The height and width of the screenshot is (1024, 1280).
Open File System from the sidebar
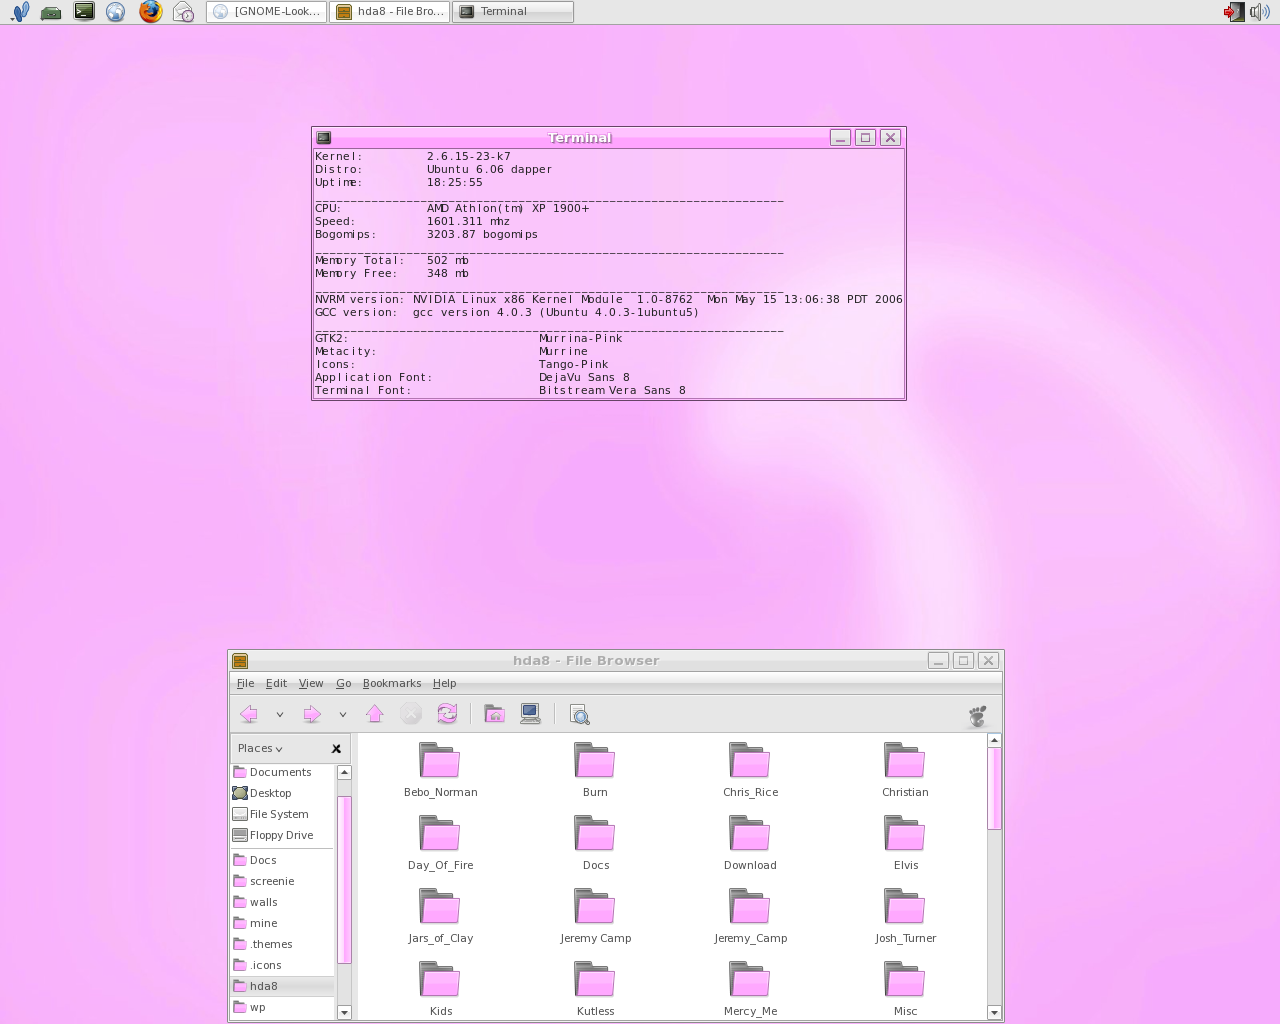pyautogui.click(x=270, y=814)
